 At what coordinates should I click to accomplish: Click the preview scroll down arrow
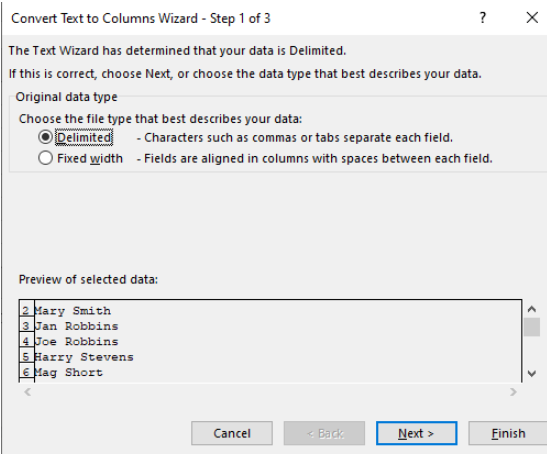click(532, 373)
